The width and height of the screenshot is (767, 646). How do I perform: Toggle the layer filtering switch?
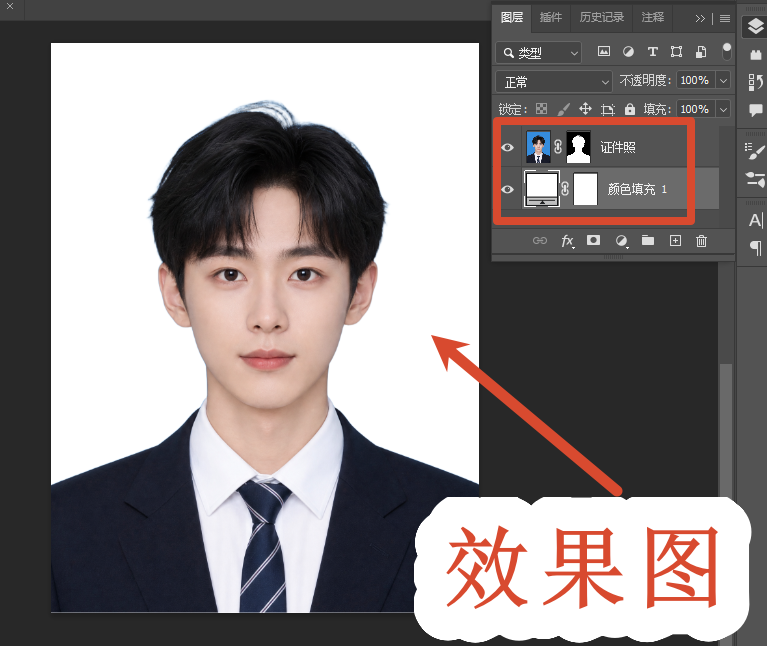727,51
